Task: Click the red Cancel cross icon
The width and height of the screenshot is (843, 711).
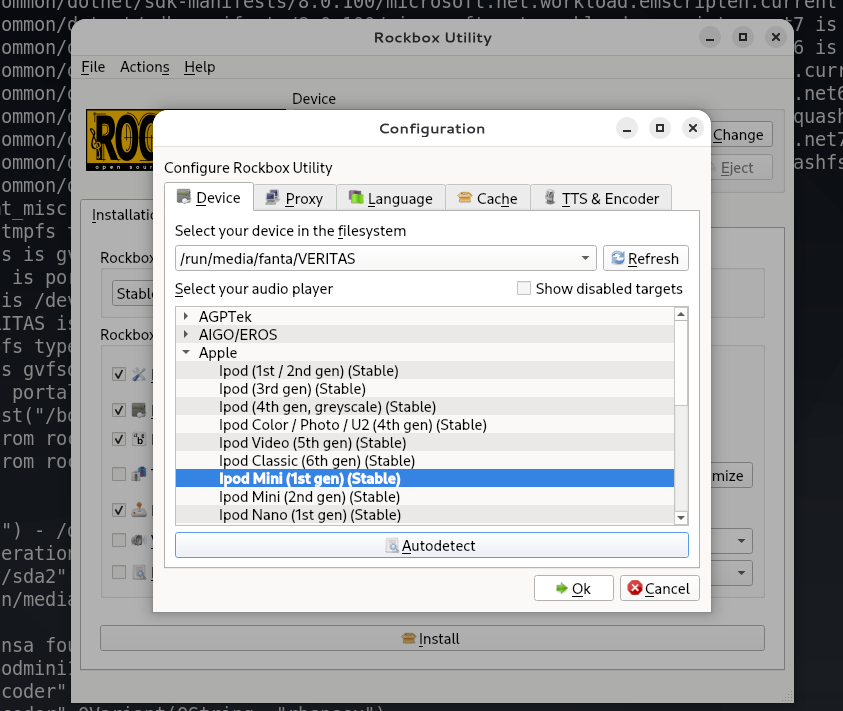Action: 633,588
